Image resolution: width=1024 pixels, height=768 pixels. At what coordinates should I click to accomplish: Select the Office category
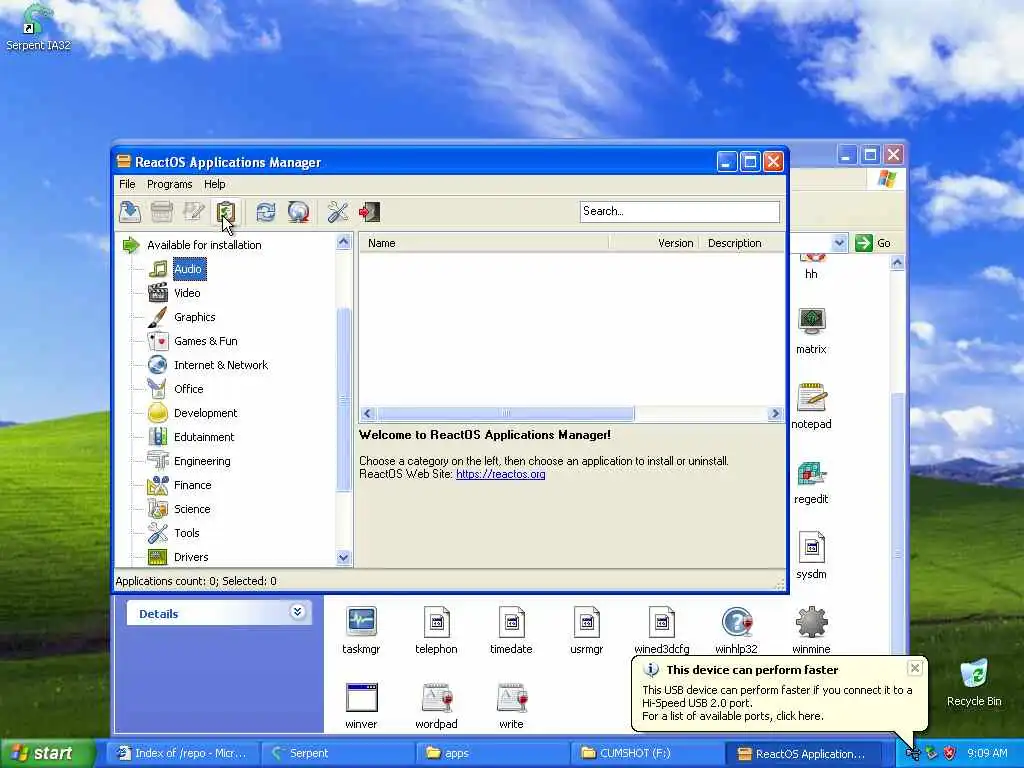click(x=189, y=389)
